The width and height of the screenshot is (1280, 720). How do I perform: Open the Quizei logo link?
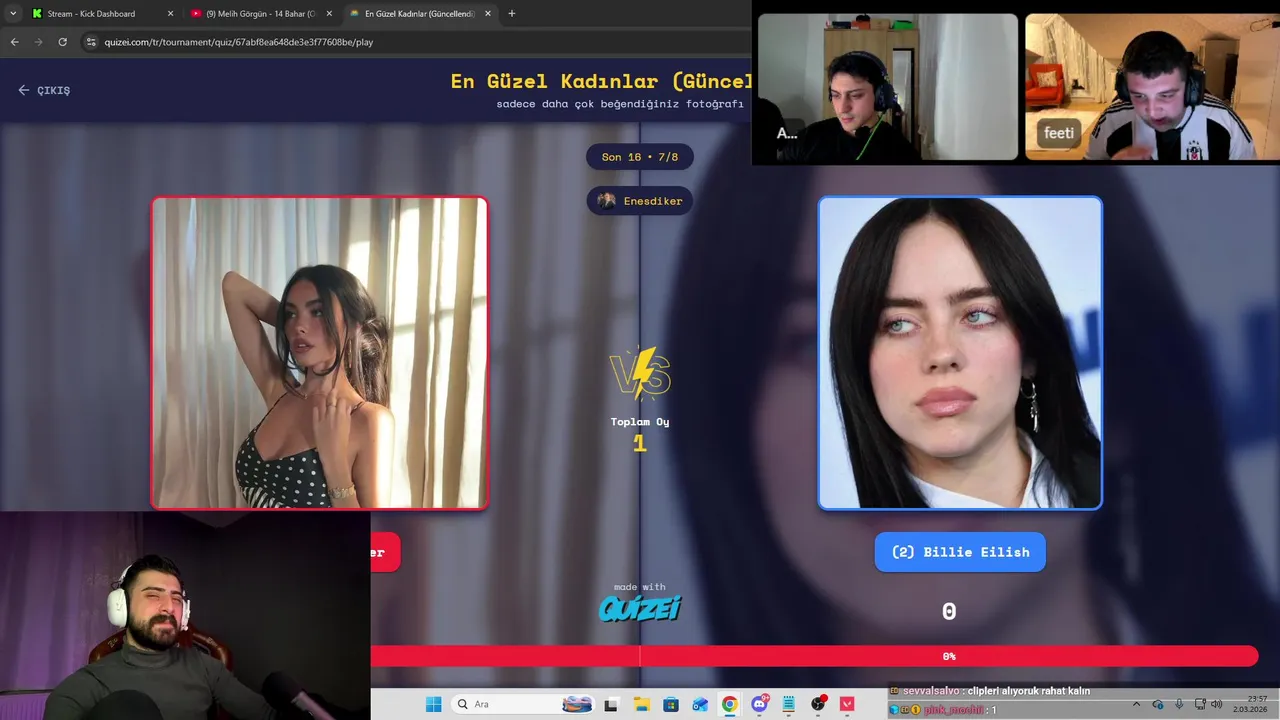click(640, 607)
